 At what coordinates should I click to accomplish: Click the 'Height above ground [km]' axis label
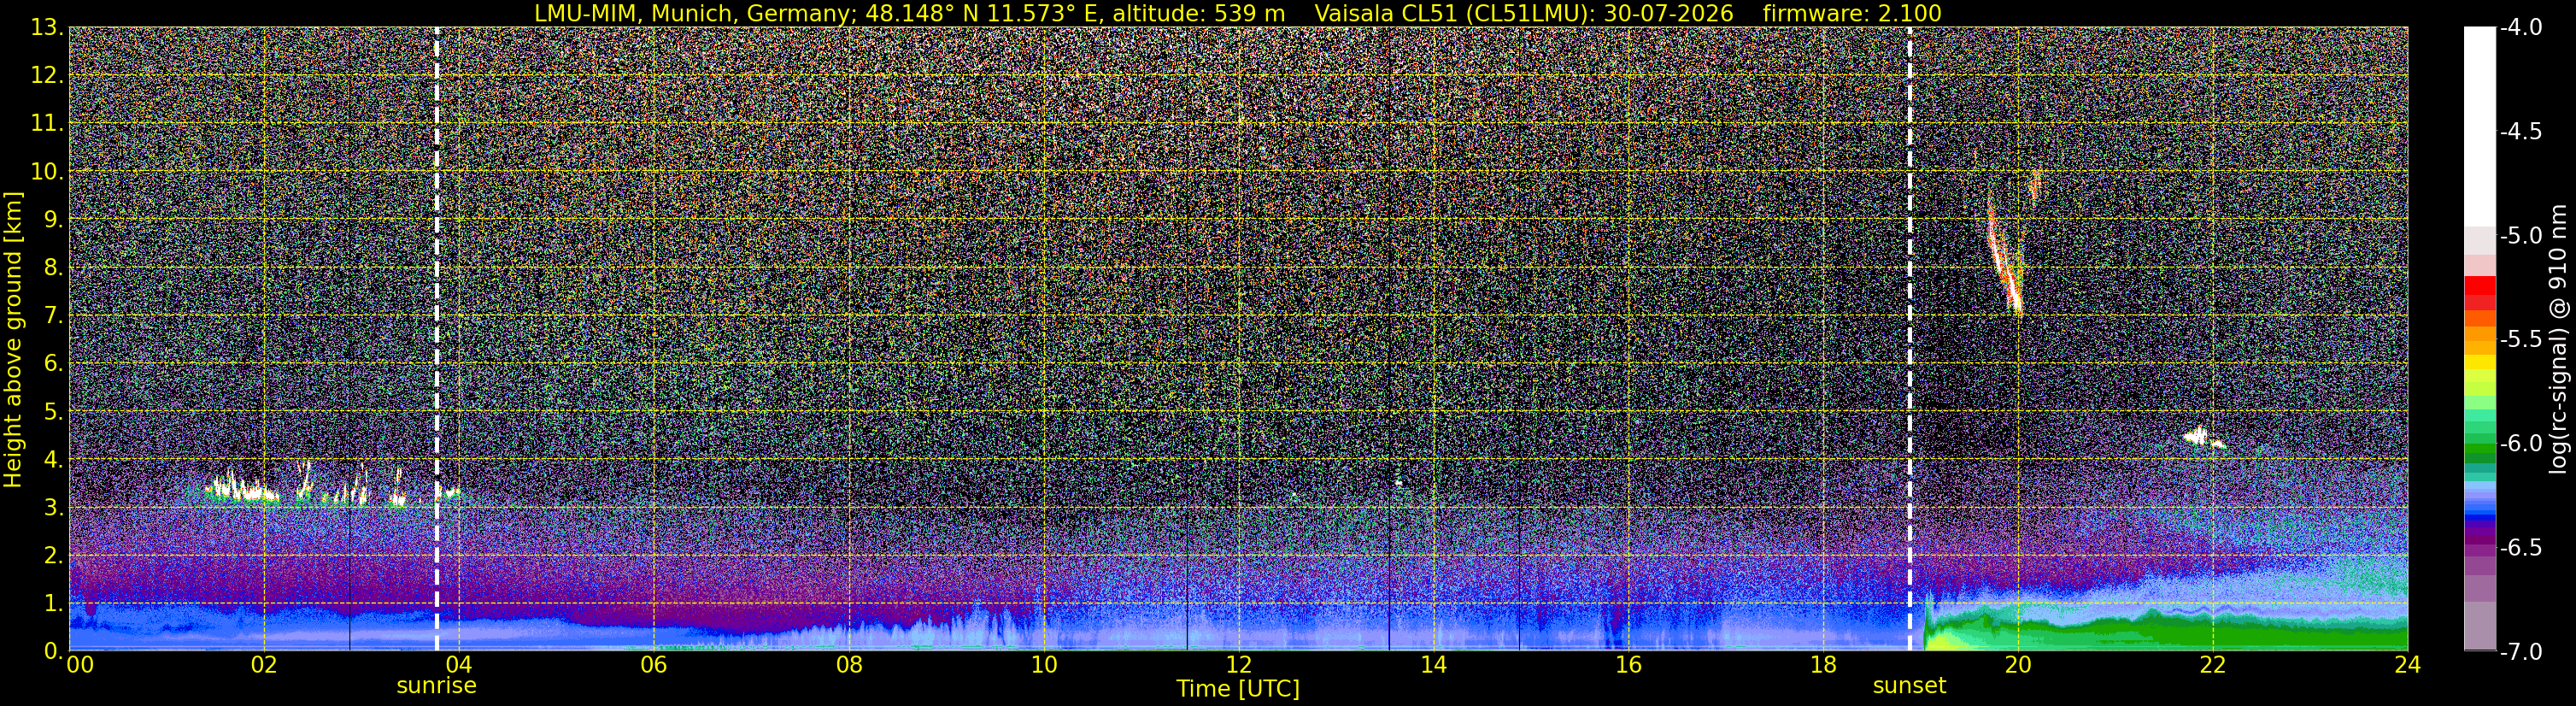tap(13, 340)
